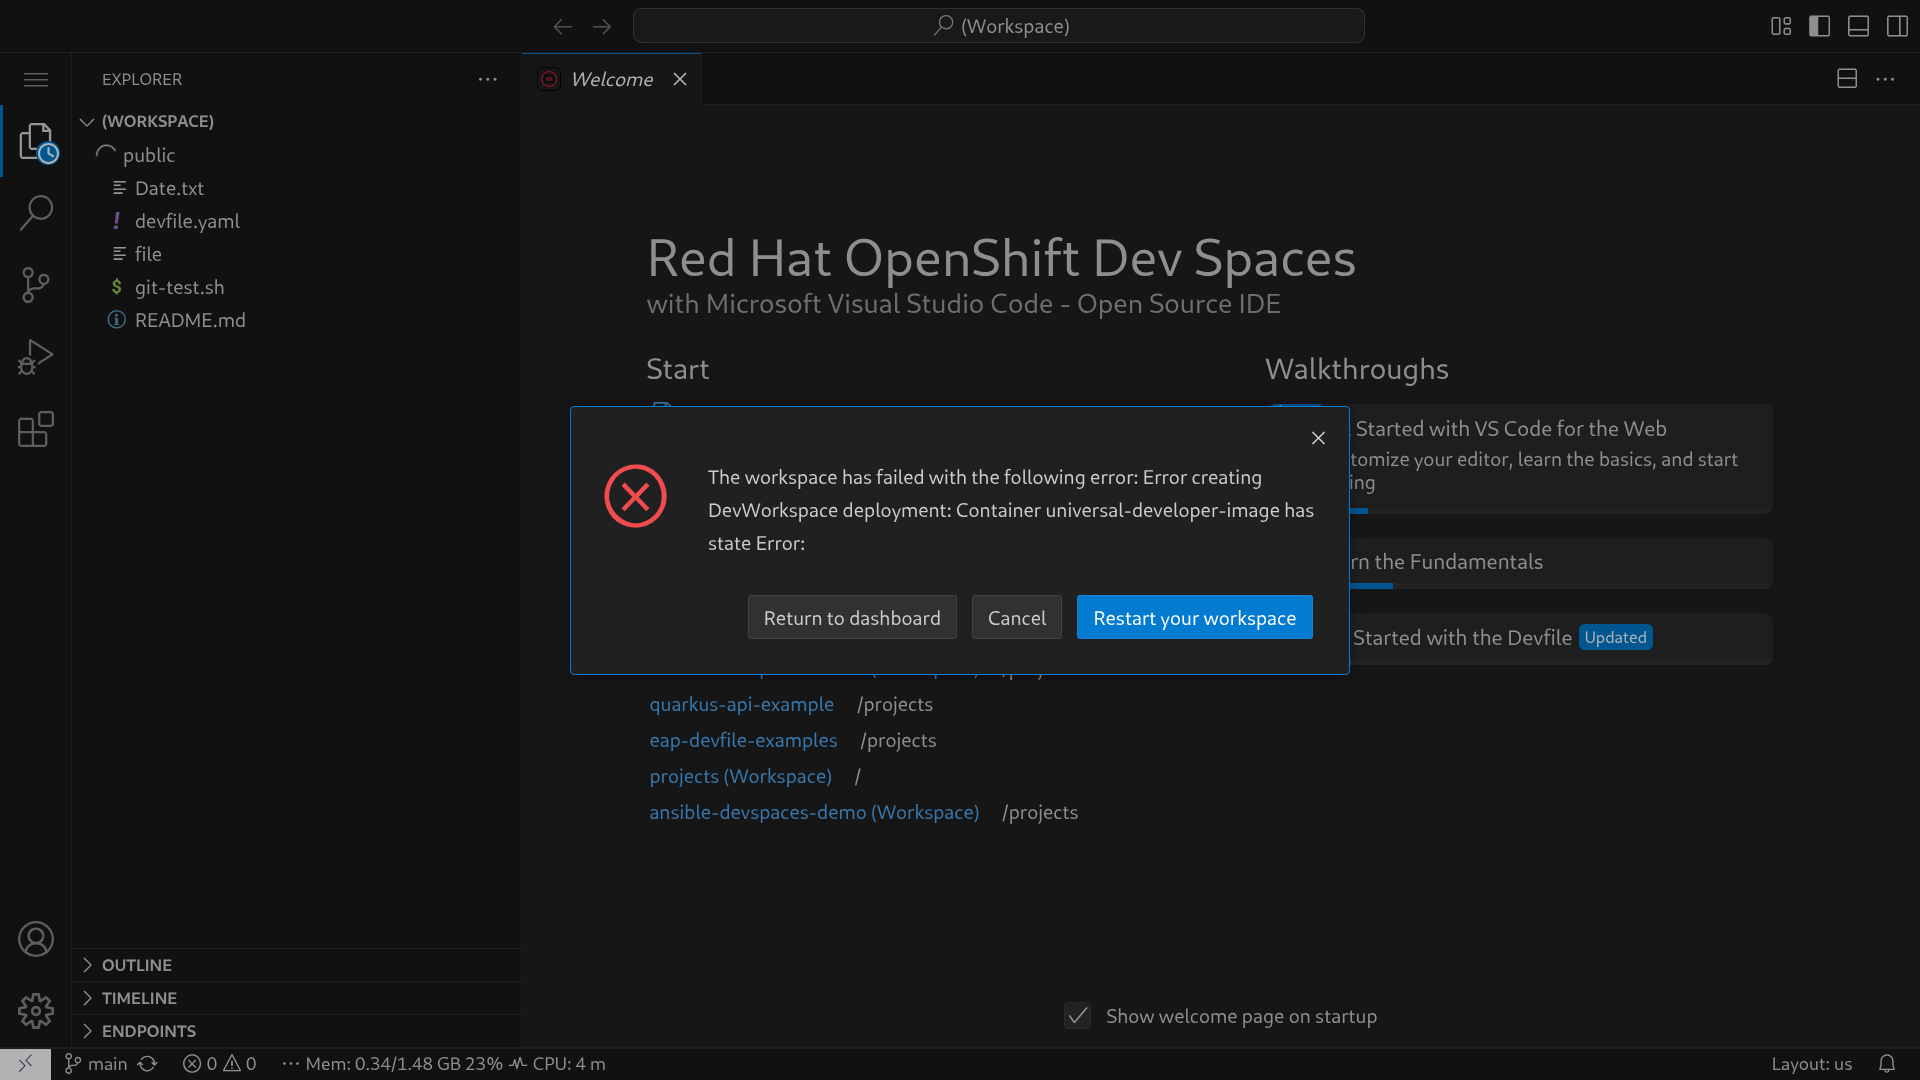1920x1080 pixels.
Task: Toggle the primary side bar visibility
Action: [1819, 26]
